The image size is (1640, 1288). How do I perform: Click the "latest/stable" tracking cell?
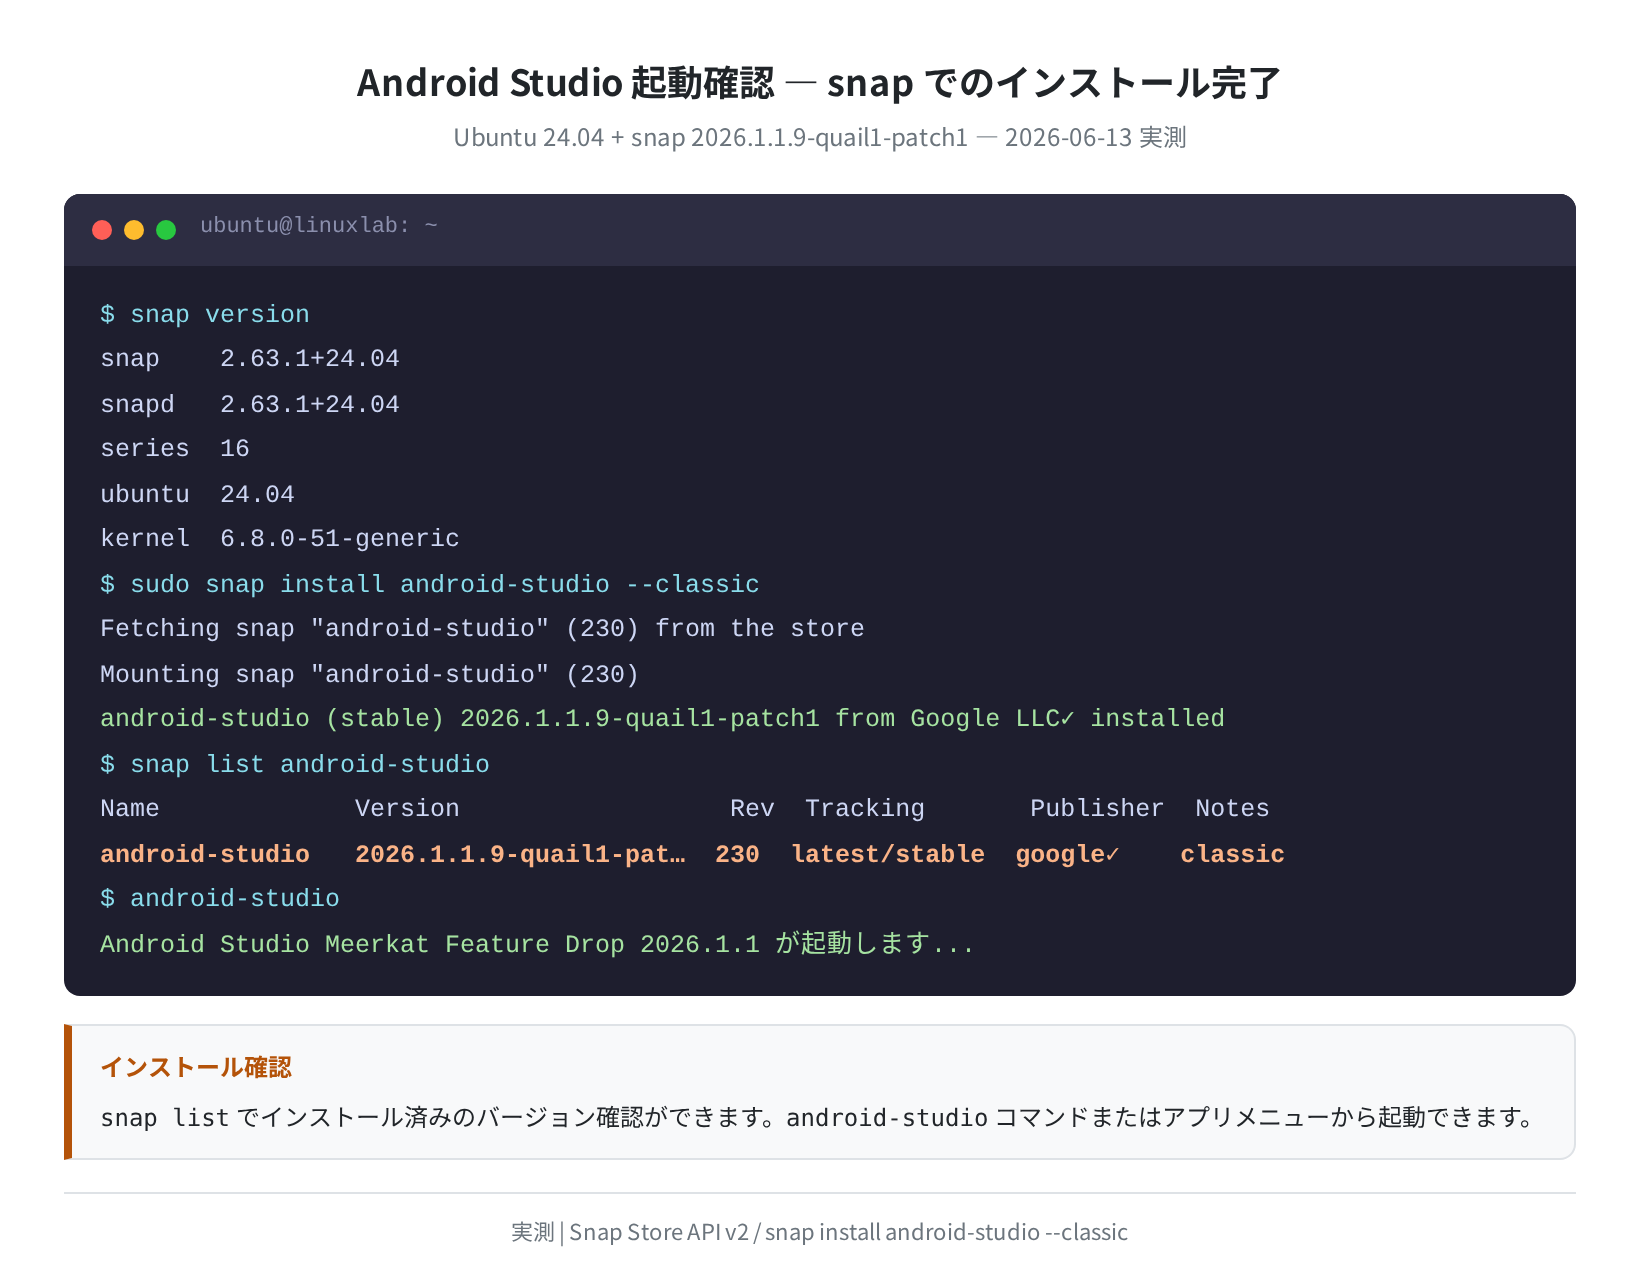pos(888,854)
